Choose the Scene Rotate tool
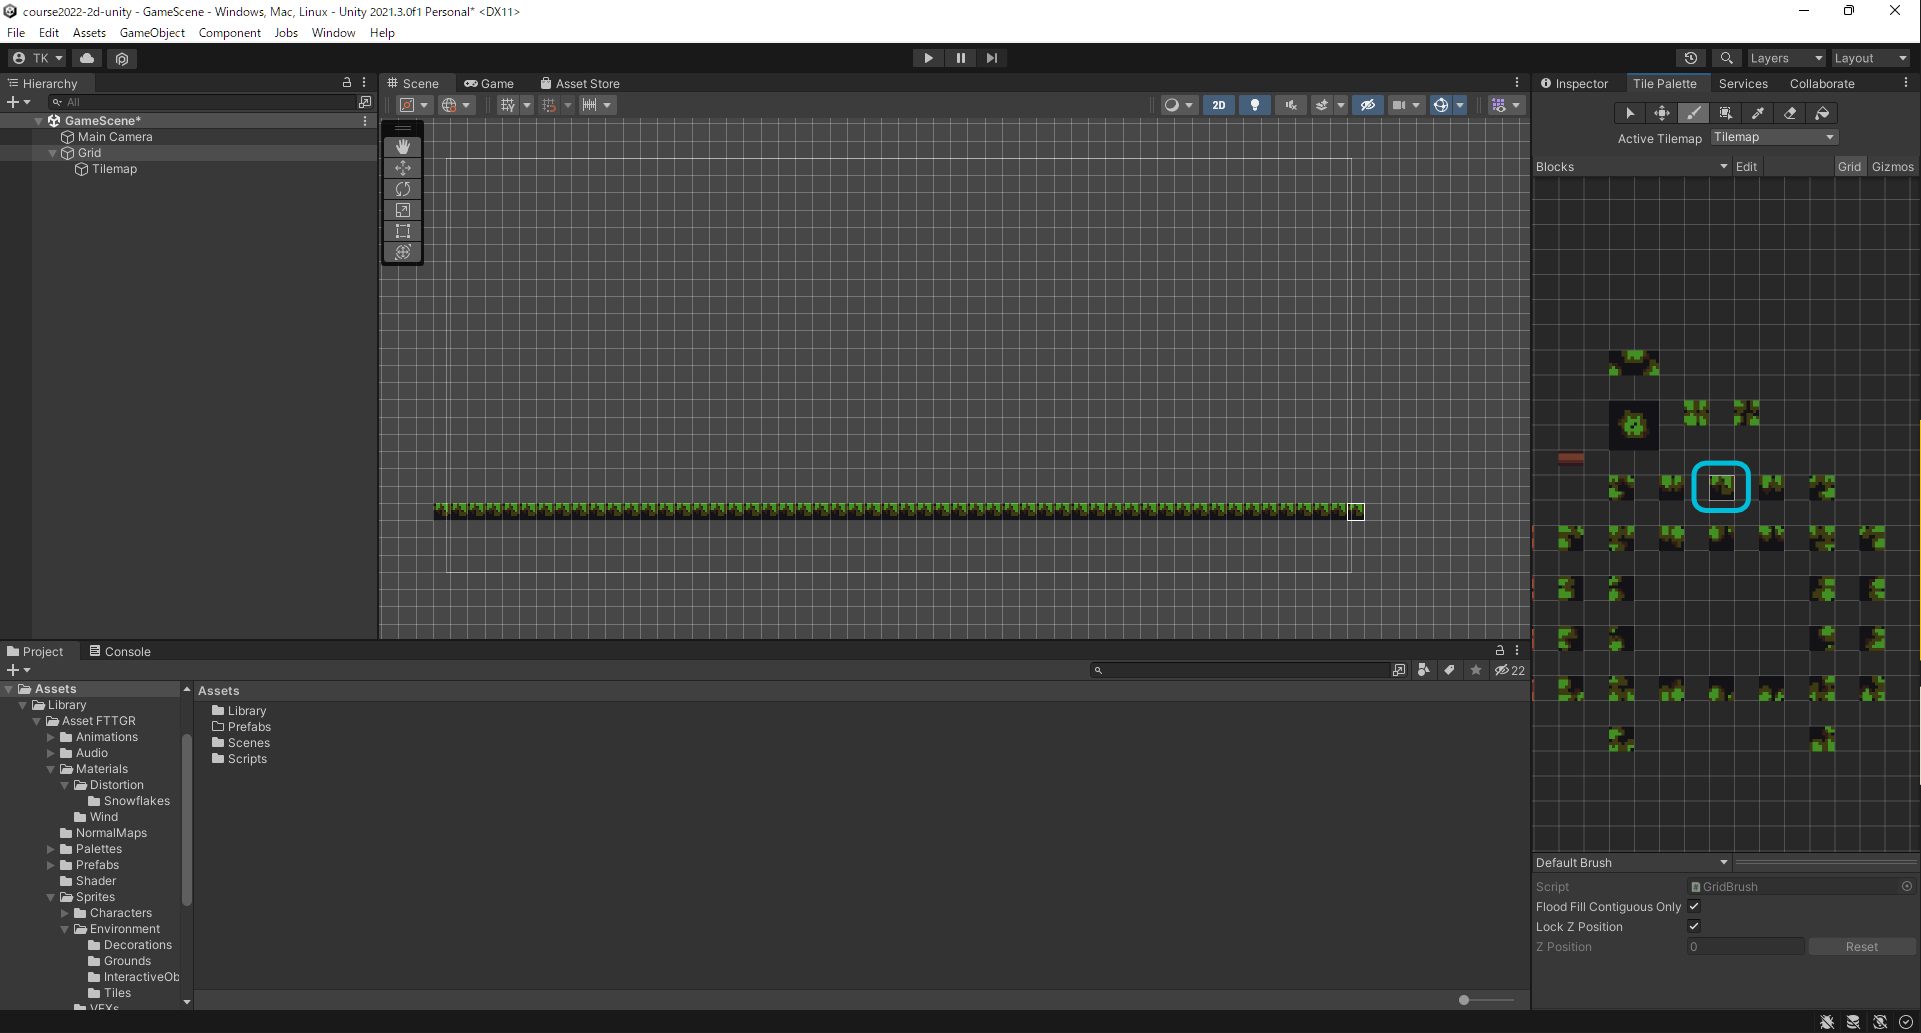The width and height of the screenshot is (1921, 1033). (403, 189)
